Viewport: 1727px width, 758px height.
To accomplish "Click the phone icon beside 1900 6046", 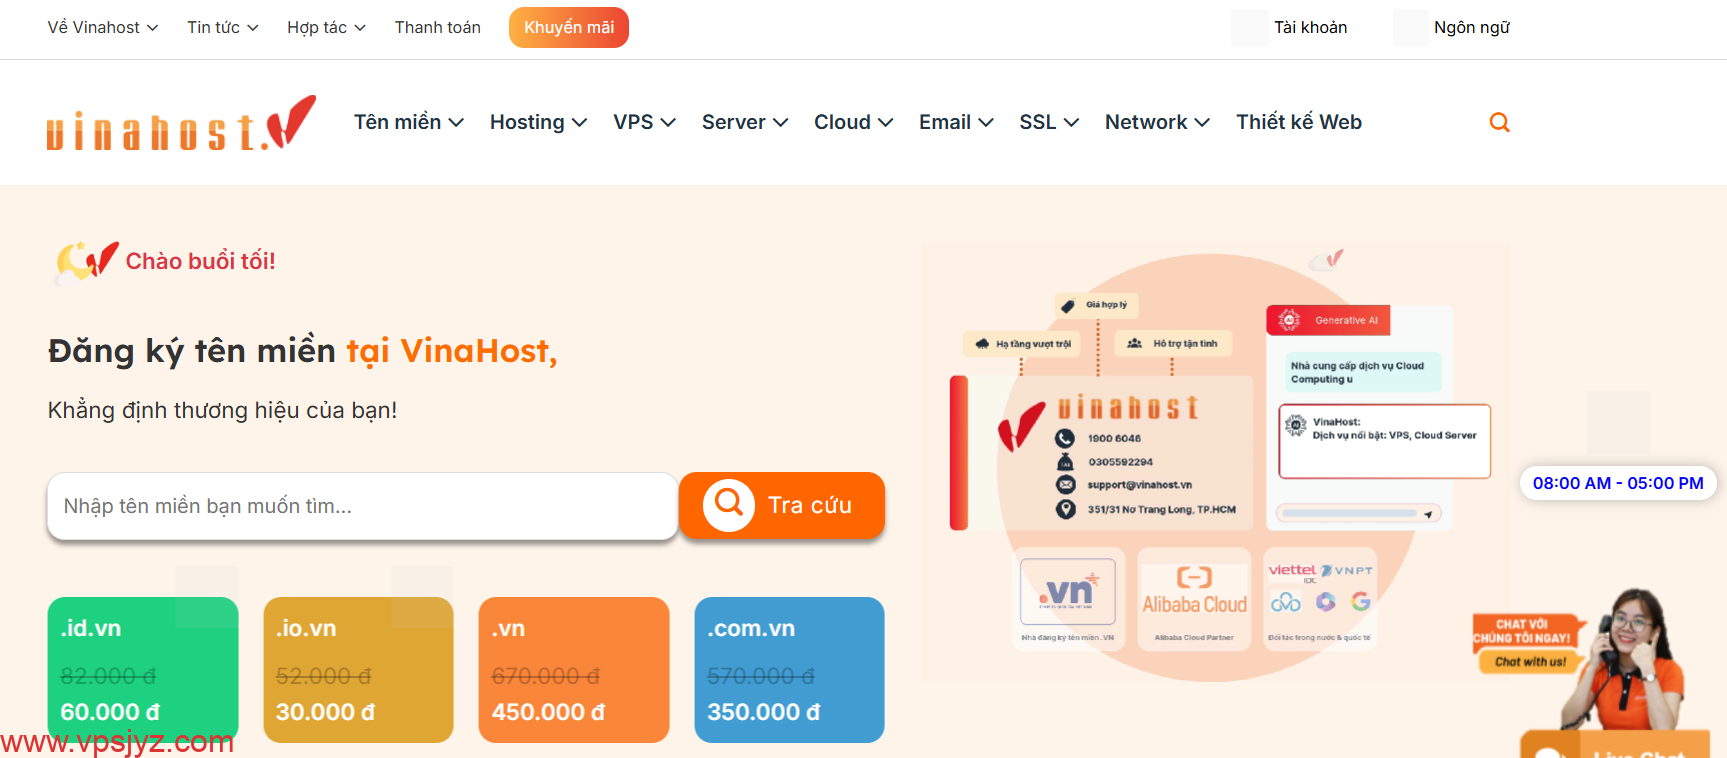I will [x=1065, y=438].
